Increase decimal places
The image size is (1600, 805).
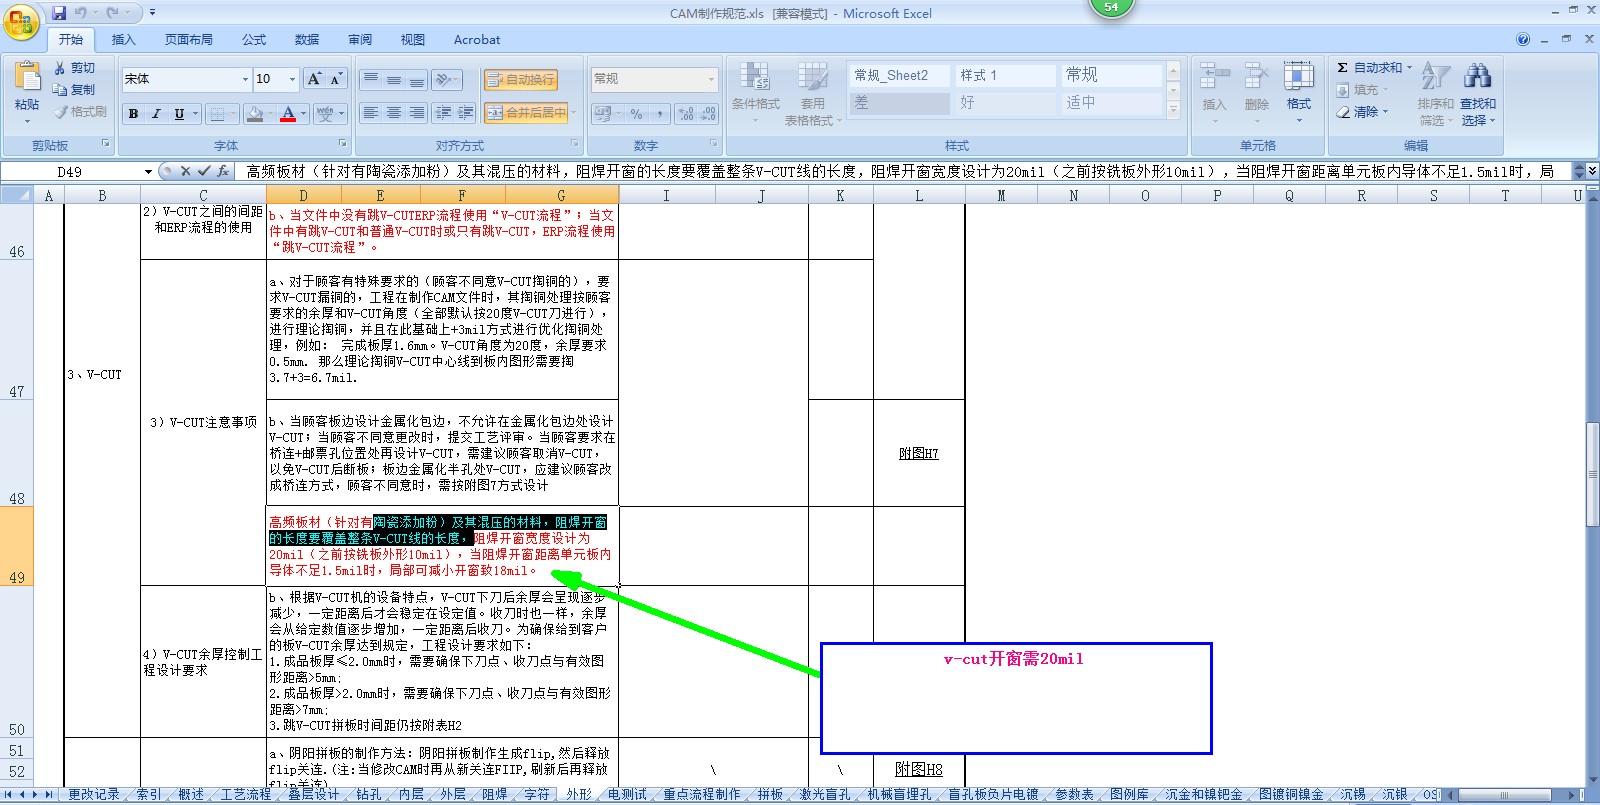click(x=686, y=114)
